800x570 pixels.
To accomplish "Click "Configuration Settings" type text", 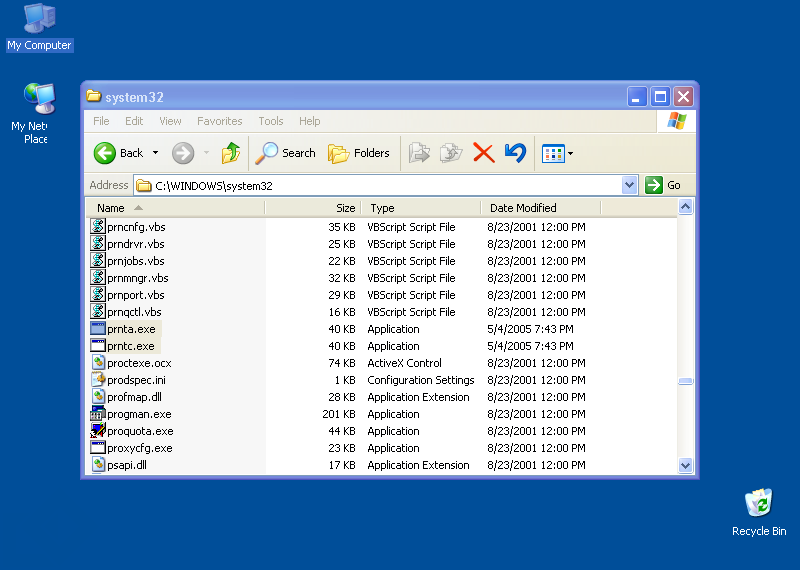I will click(x=420, y=380).
